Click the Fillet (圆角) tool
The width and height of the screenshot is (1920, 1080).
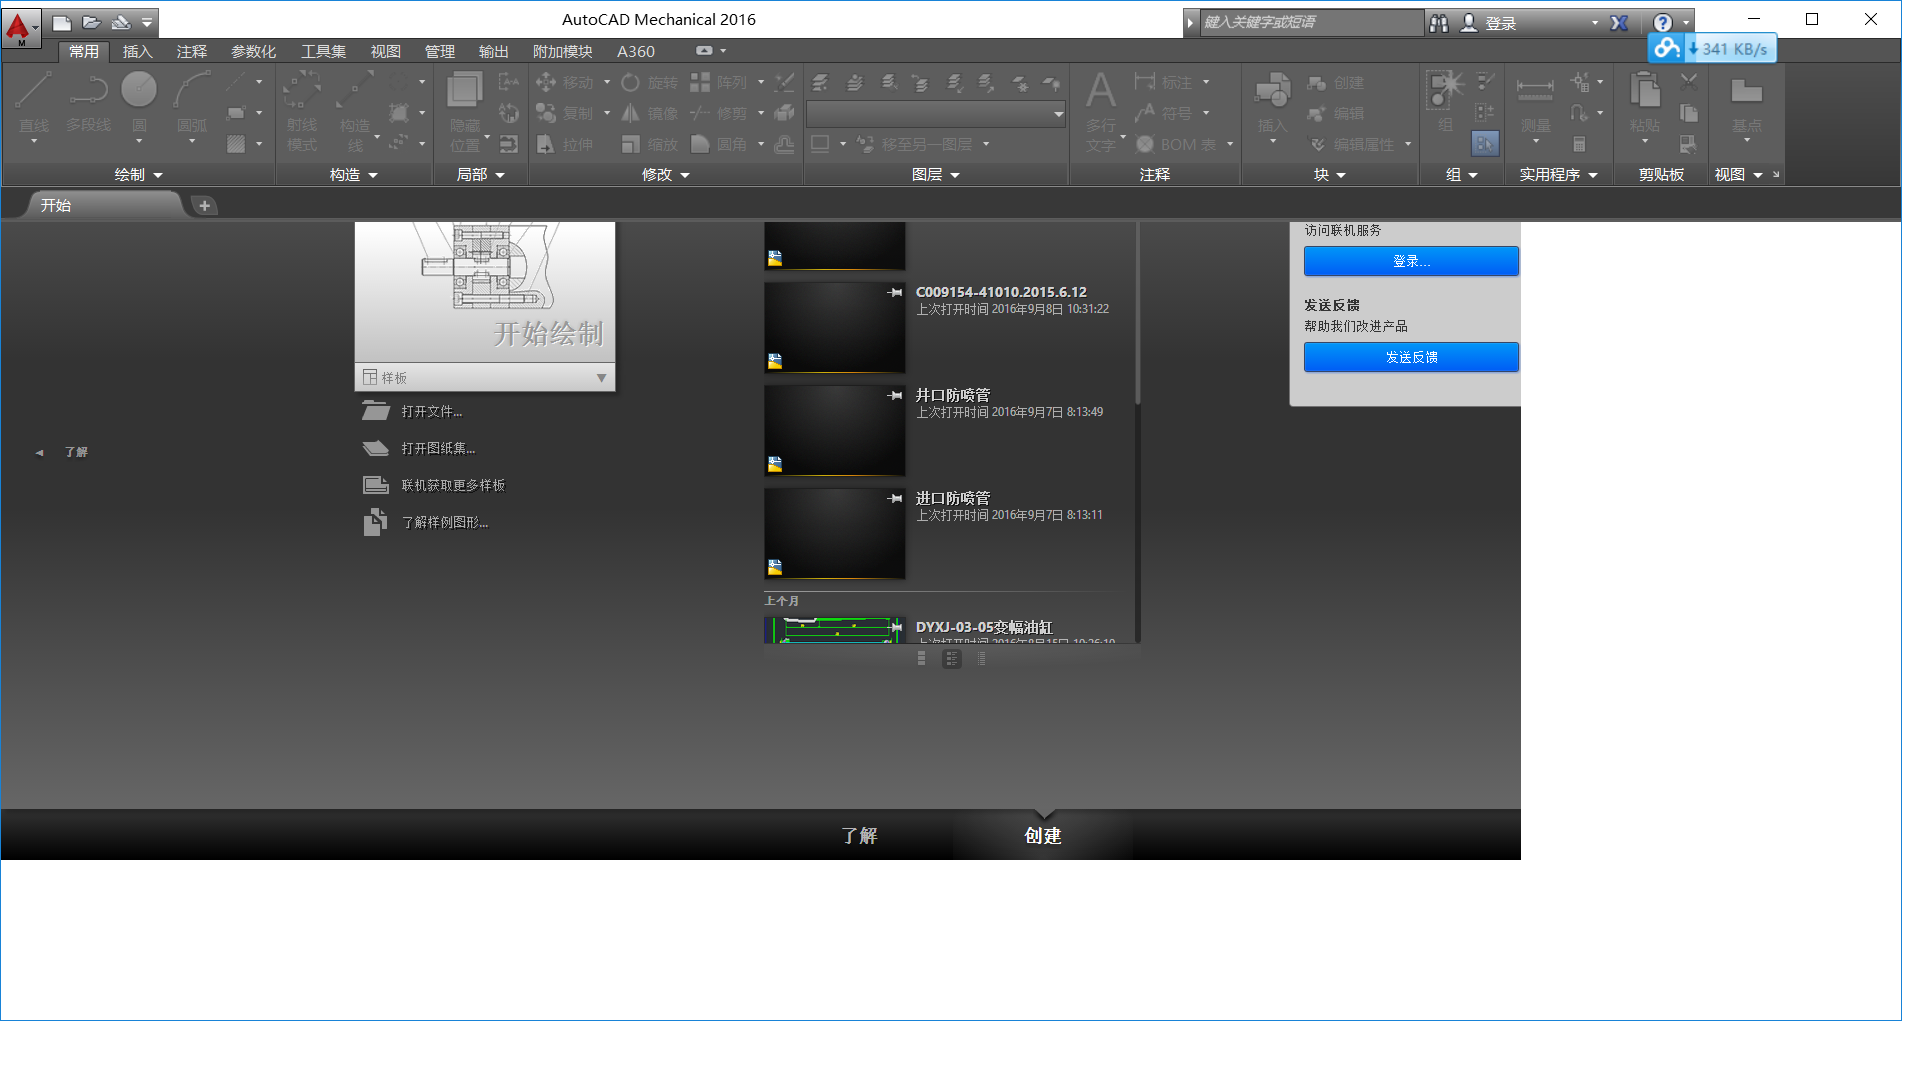(x=719, y=144)
